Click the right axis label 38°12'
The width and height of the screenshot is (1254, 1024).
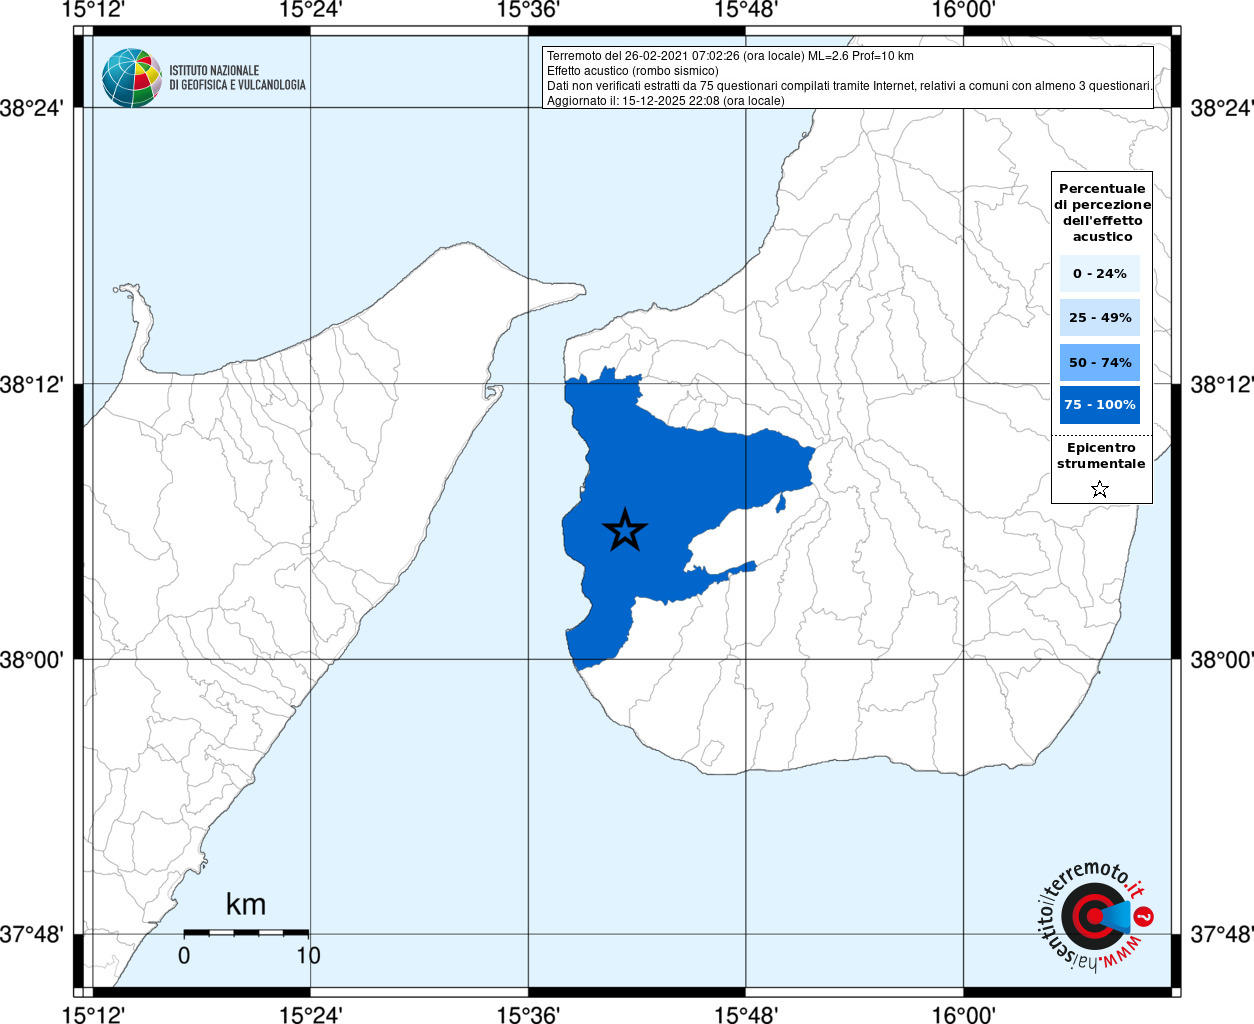coord(1221,384)
